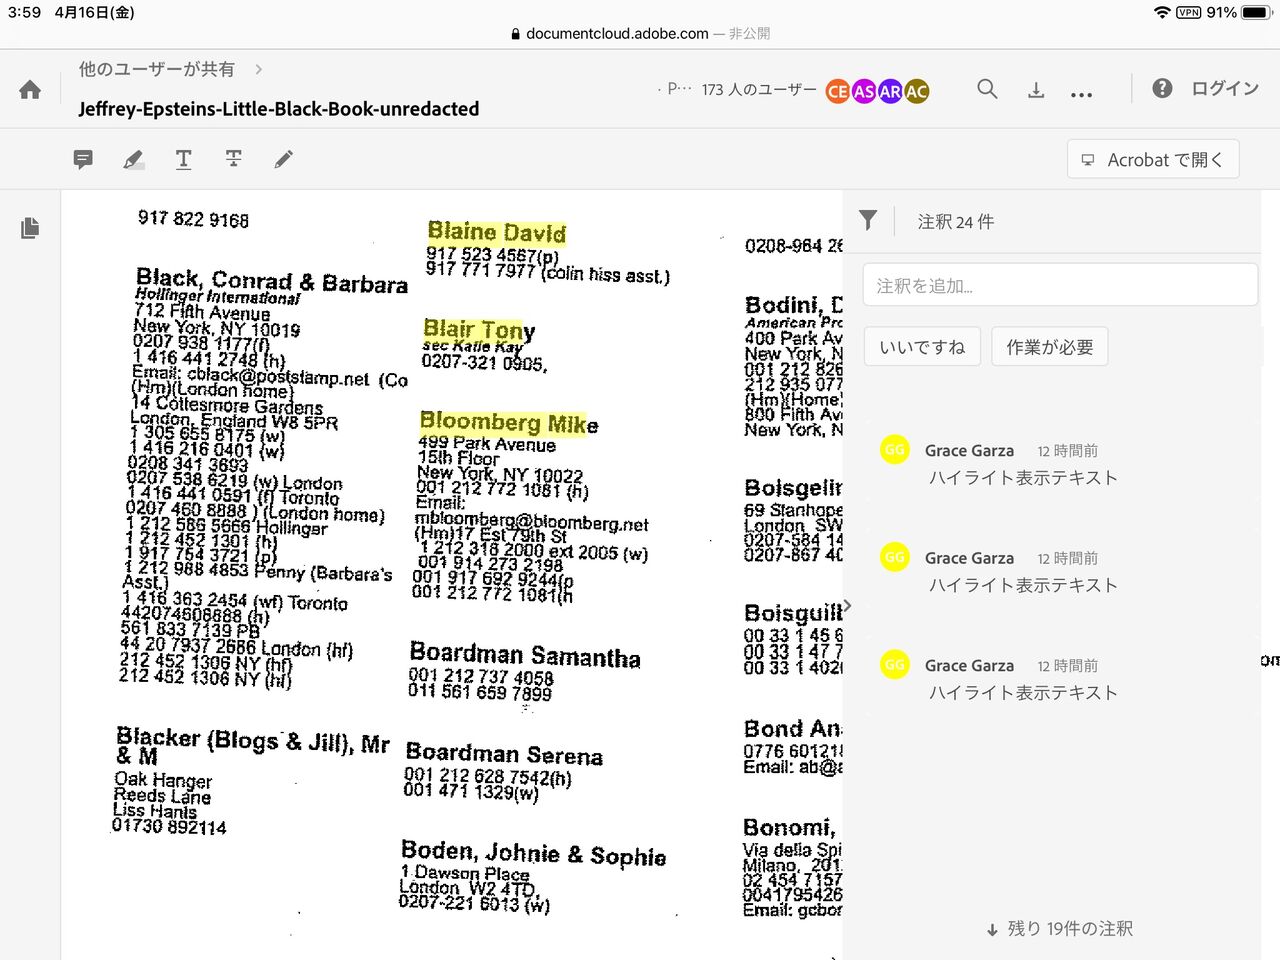Select the freehand pencil drawing tool
The height and width of the screenshot is (960, 1280).
(x=284, y=159)
